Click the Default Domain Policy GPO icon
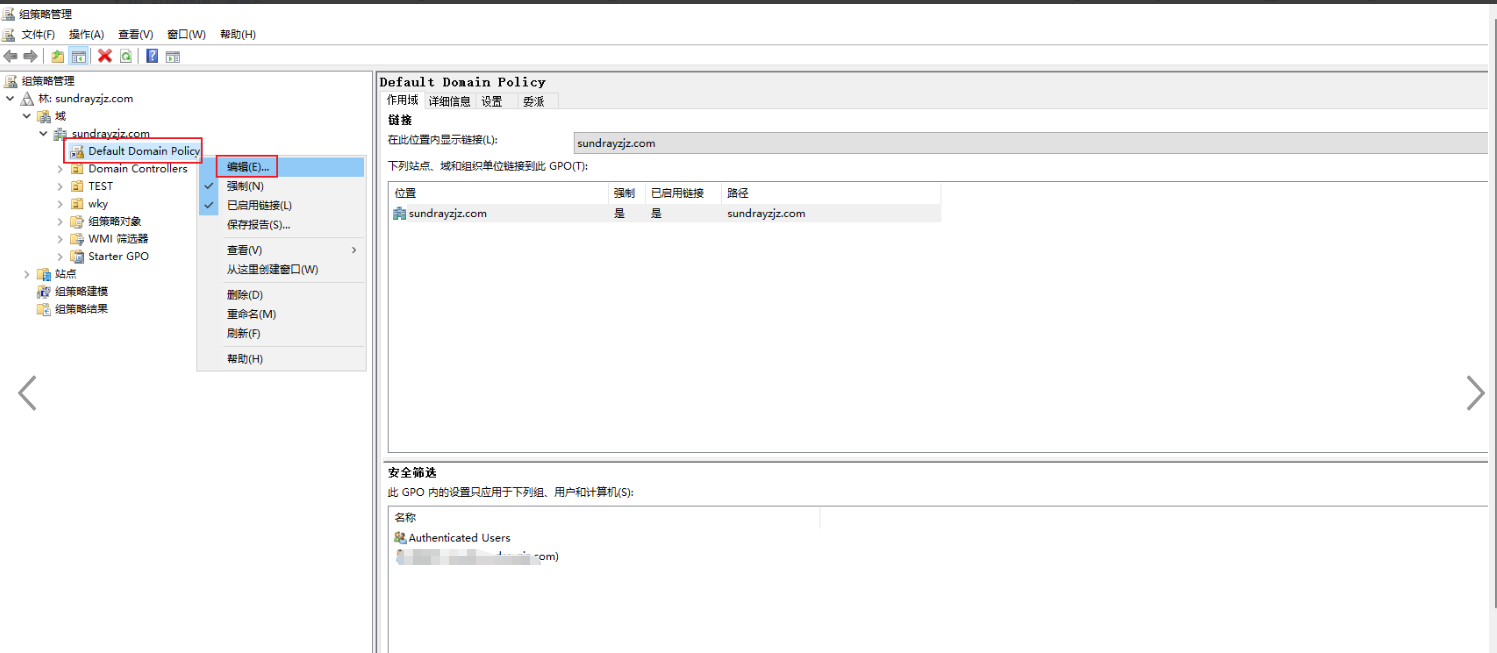 pos(77,152)
